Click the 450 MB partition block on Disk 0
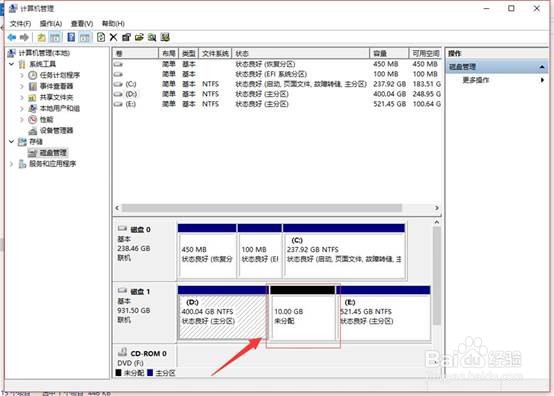The width and height of the screenshot is (554, 396). 207,250
